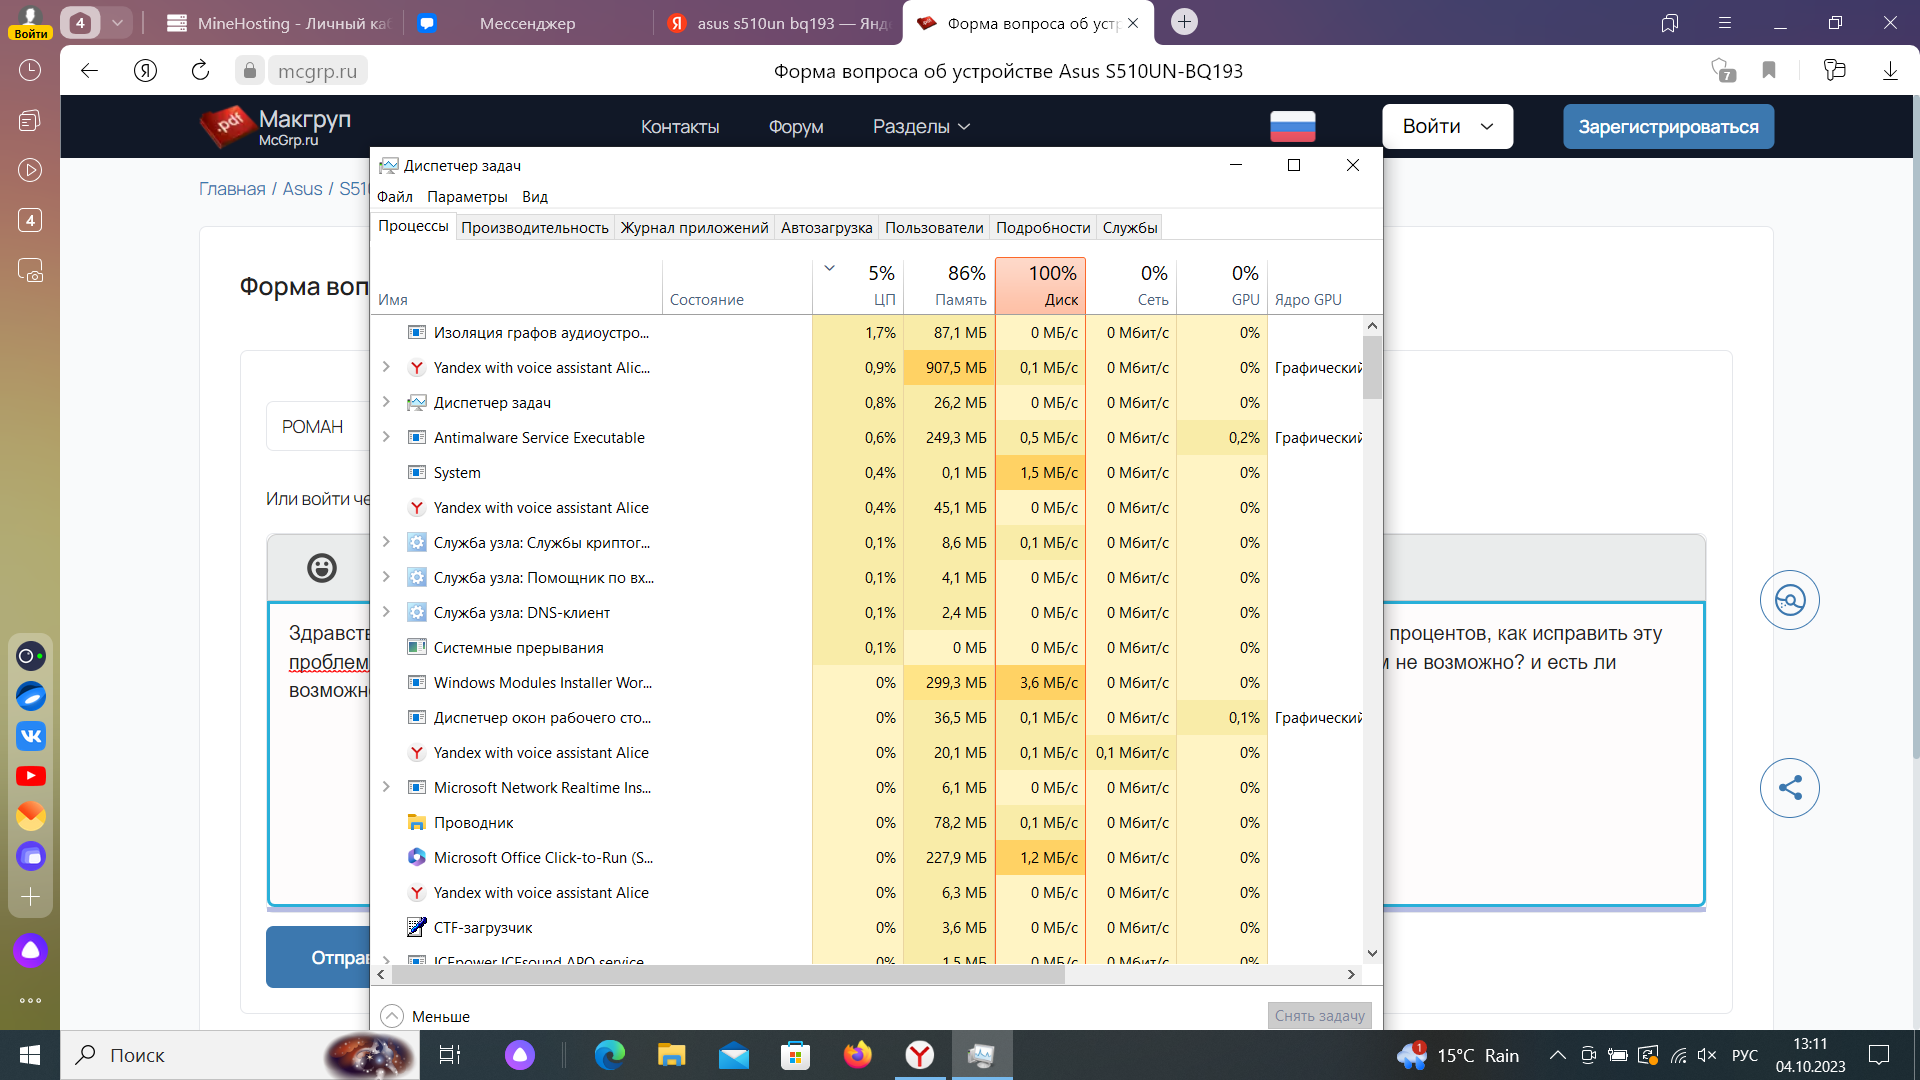The image size is (1920, 1080).
Task: Switch to Производительность tab
Action: point(535,227)
